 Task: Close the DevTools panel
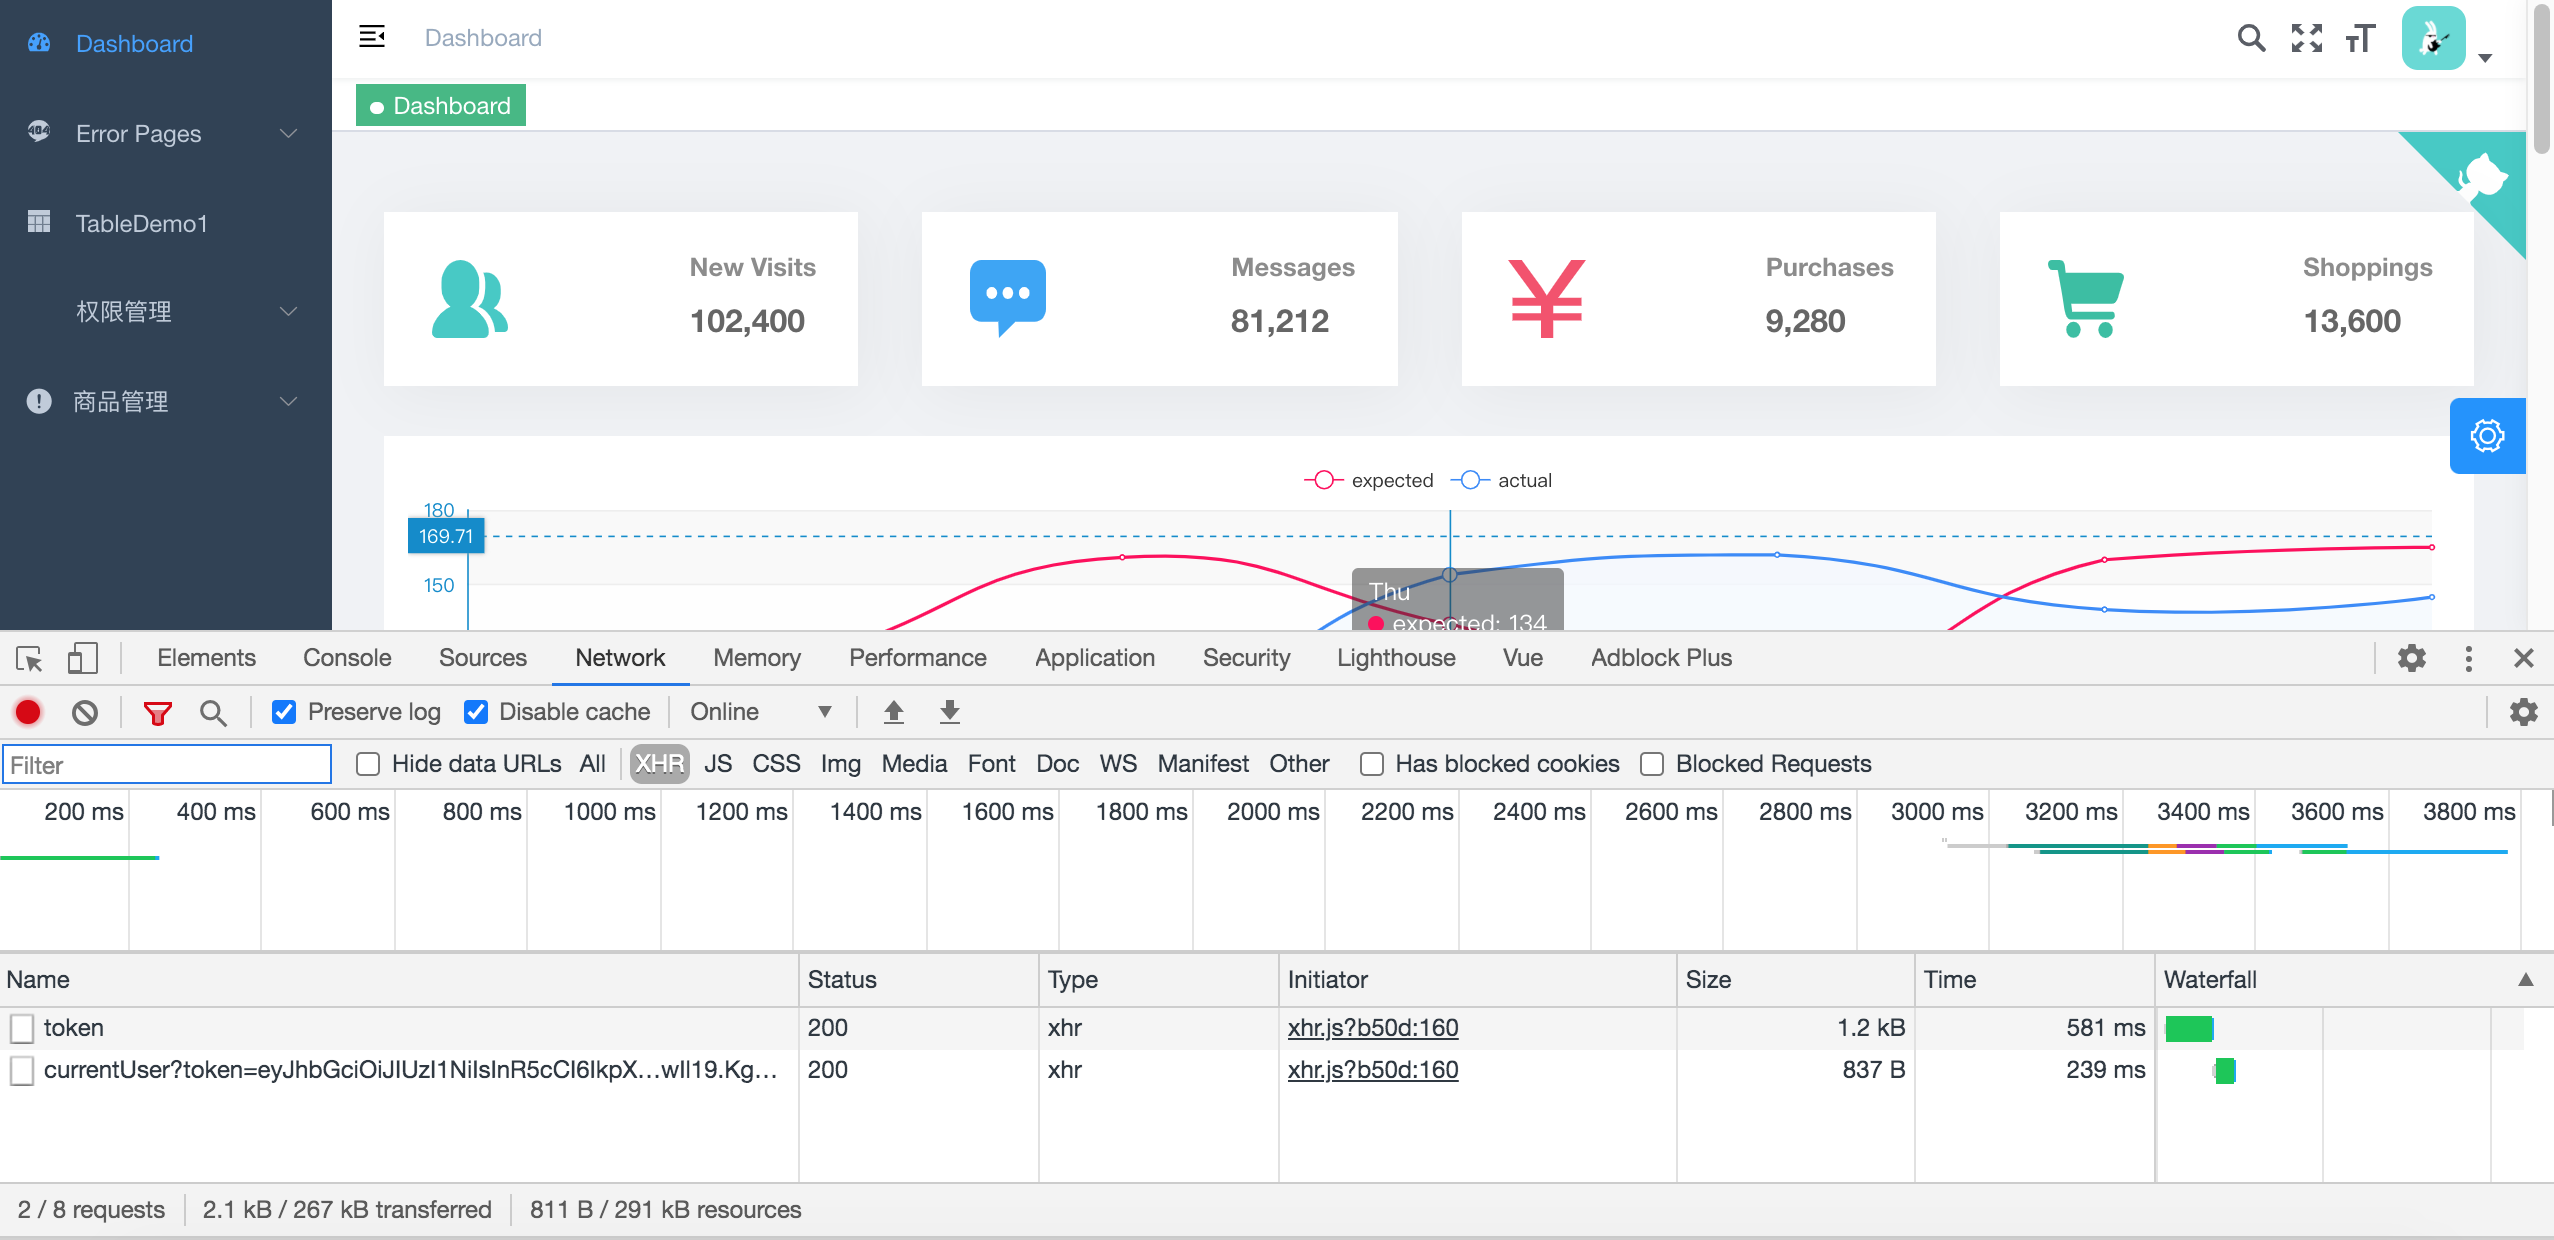coord(2524,658)
